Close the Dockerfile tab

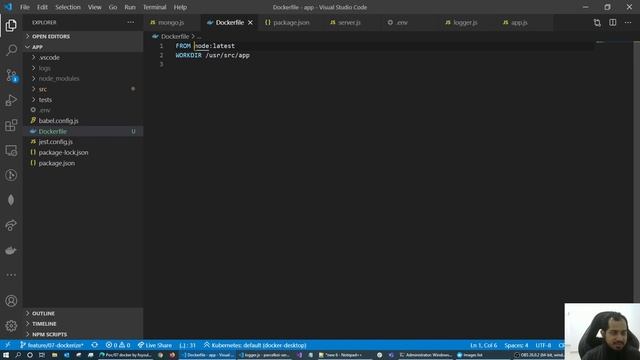coord(250,22)
